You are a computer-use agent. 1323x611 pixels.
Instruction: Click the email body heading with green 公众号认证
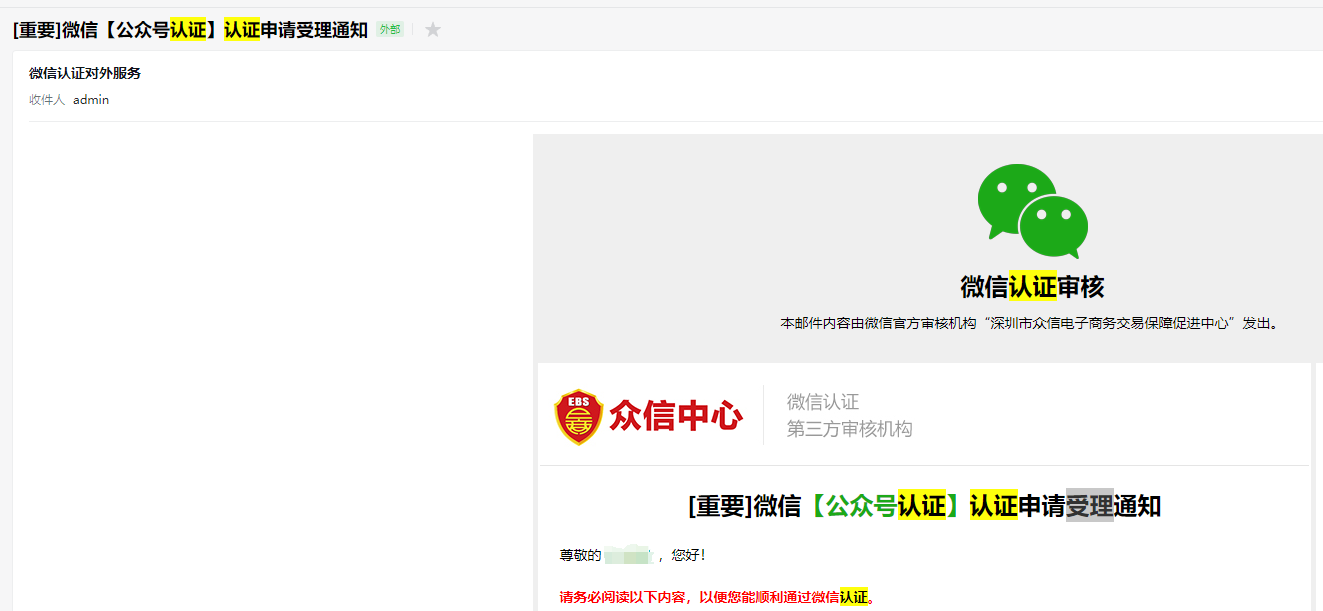(925, 506)
